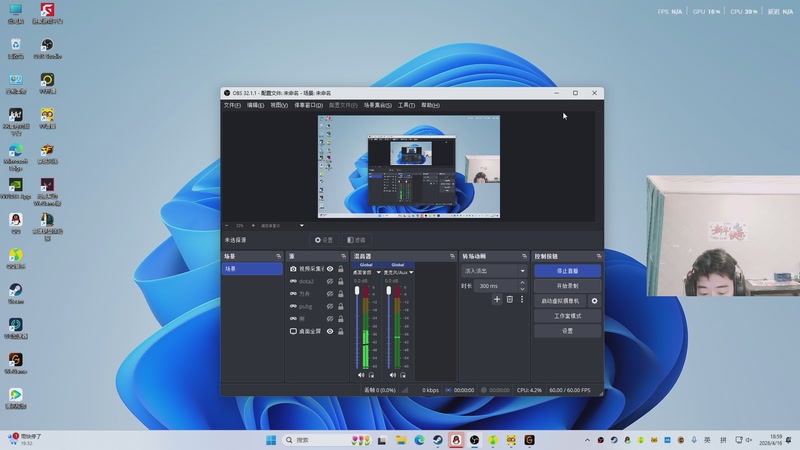Toggle lock on 视频采集设备 source
The width and height of the screenshot is (800, 450).
click(341, 269)
